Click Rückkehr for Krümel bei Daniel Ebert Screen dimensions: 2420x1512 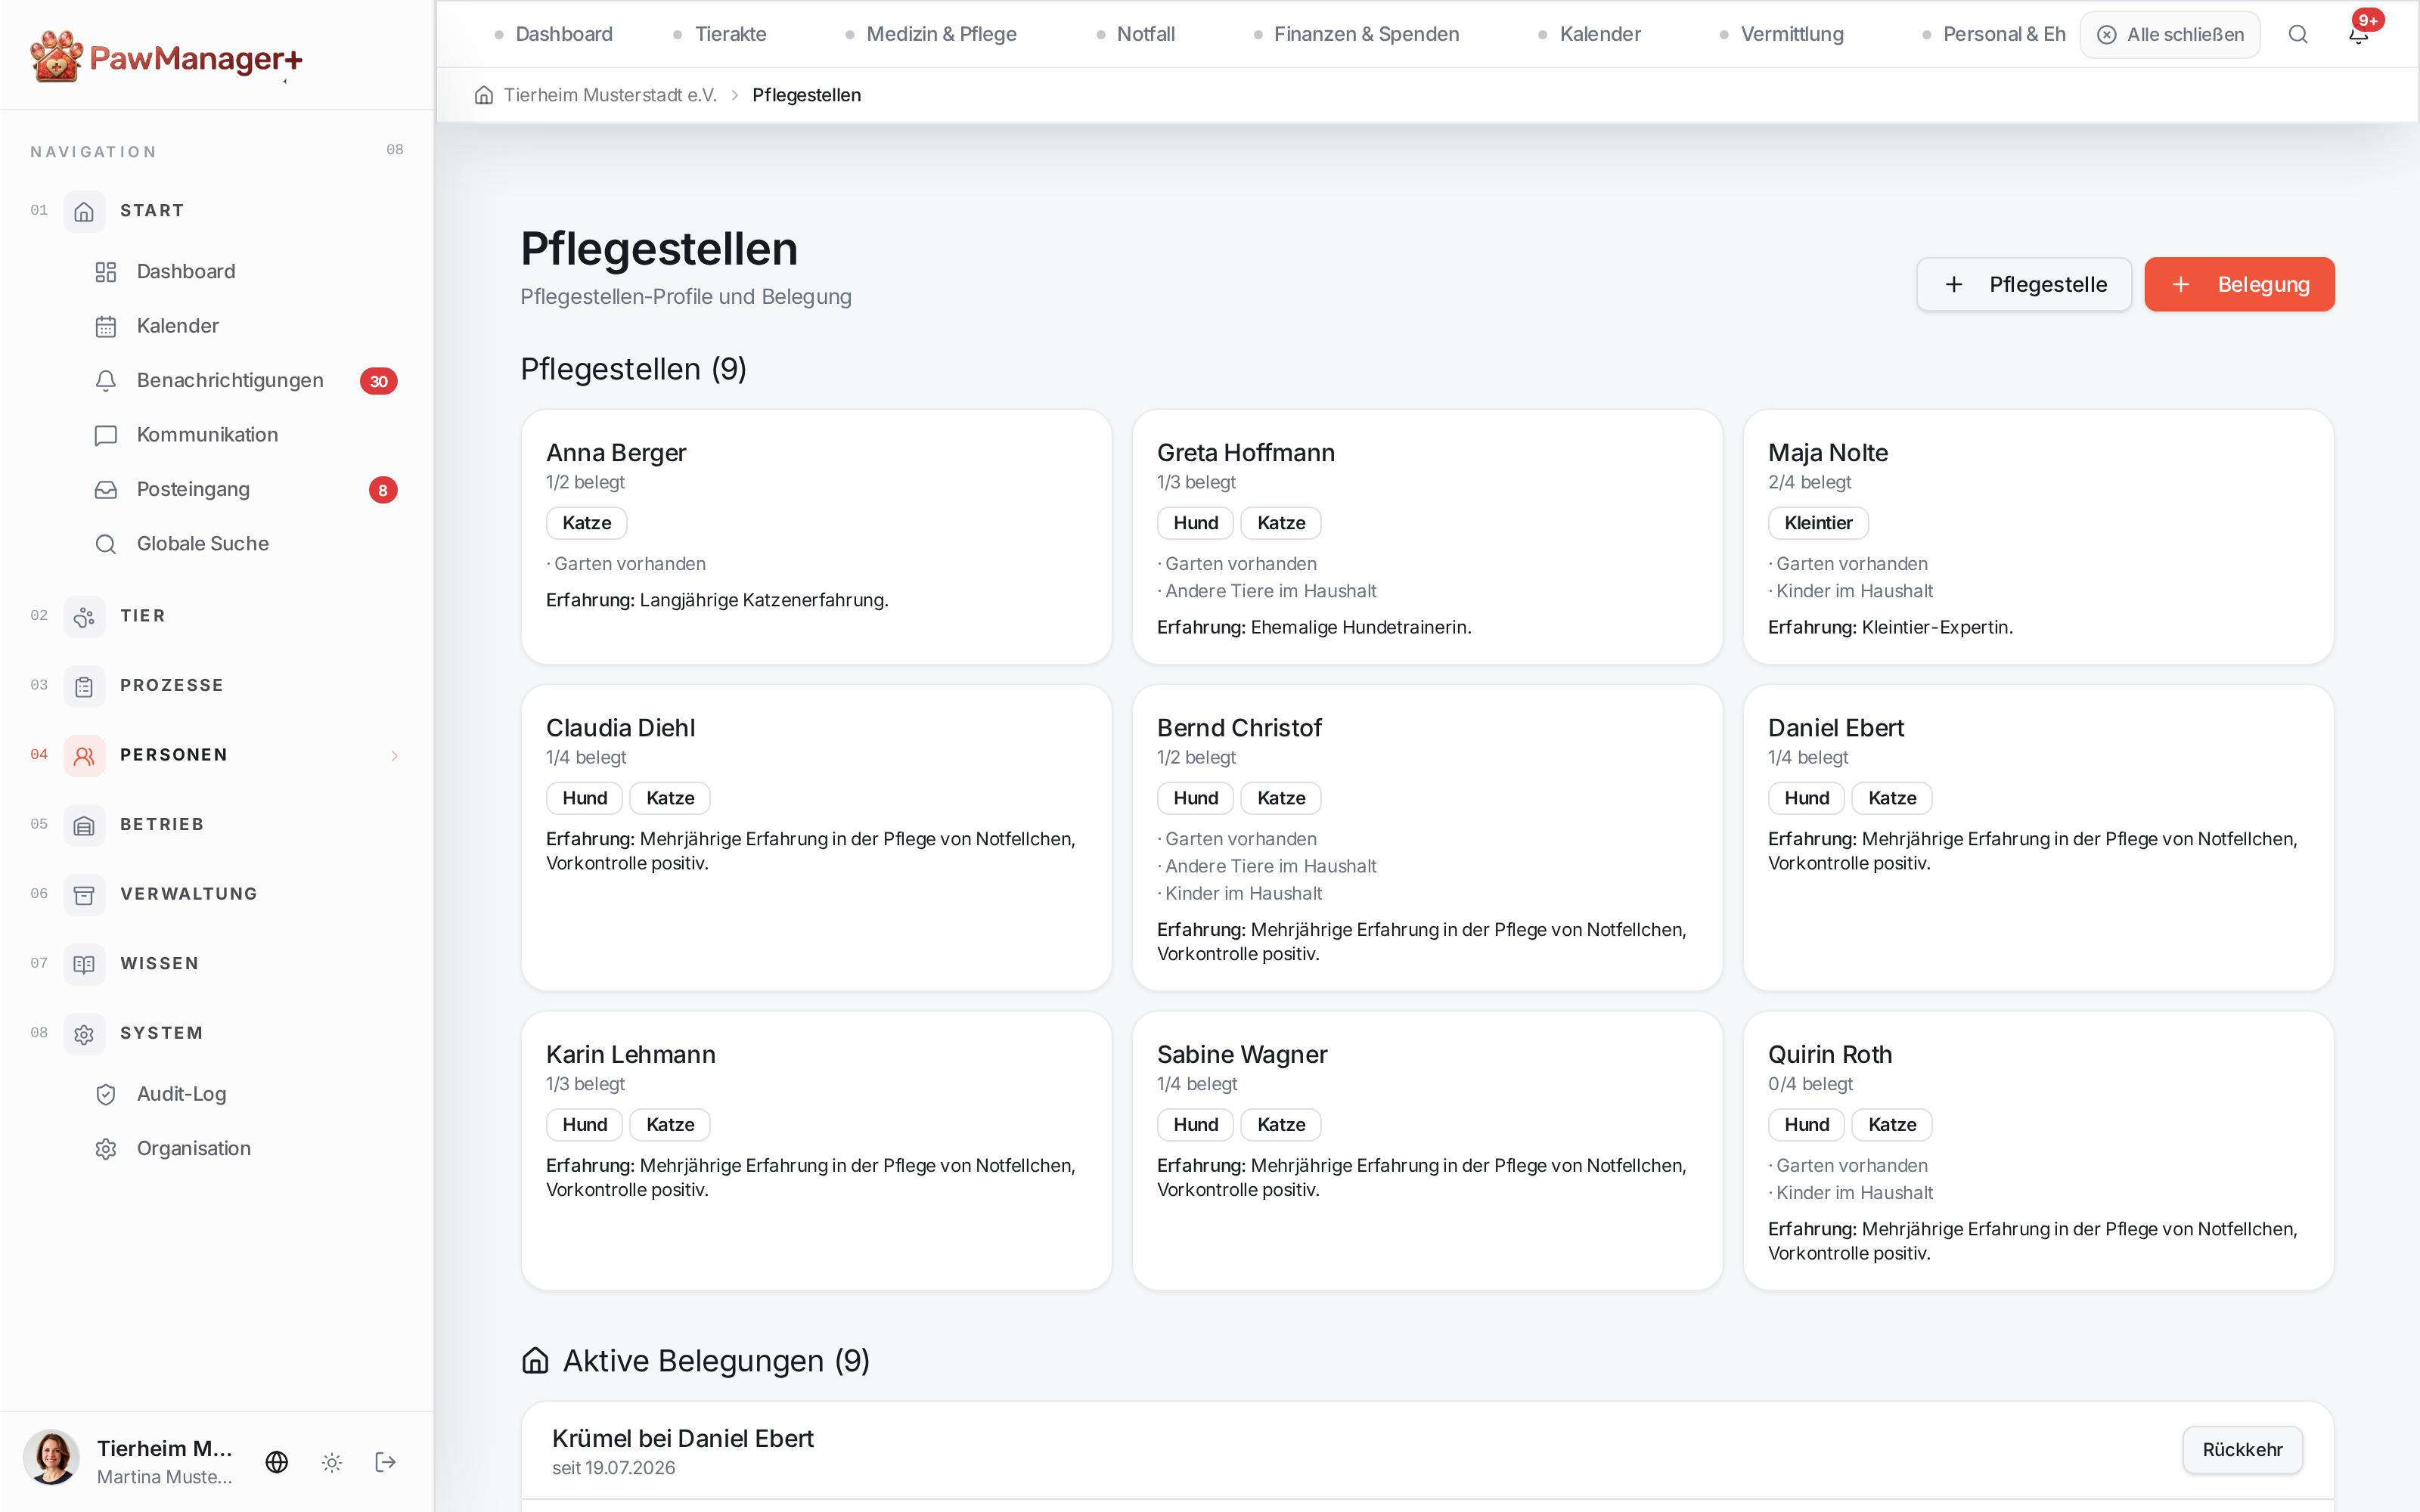(2242, 1450)
